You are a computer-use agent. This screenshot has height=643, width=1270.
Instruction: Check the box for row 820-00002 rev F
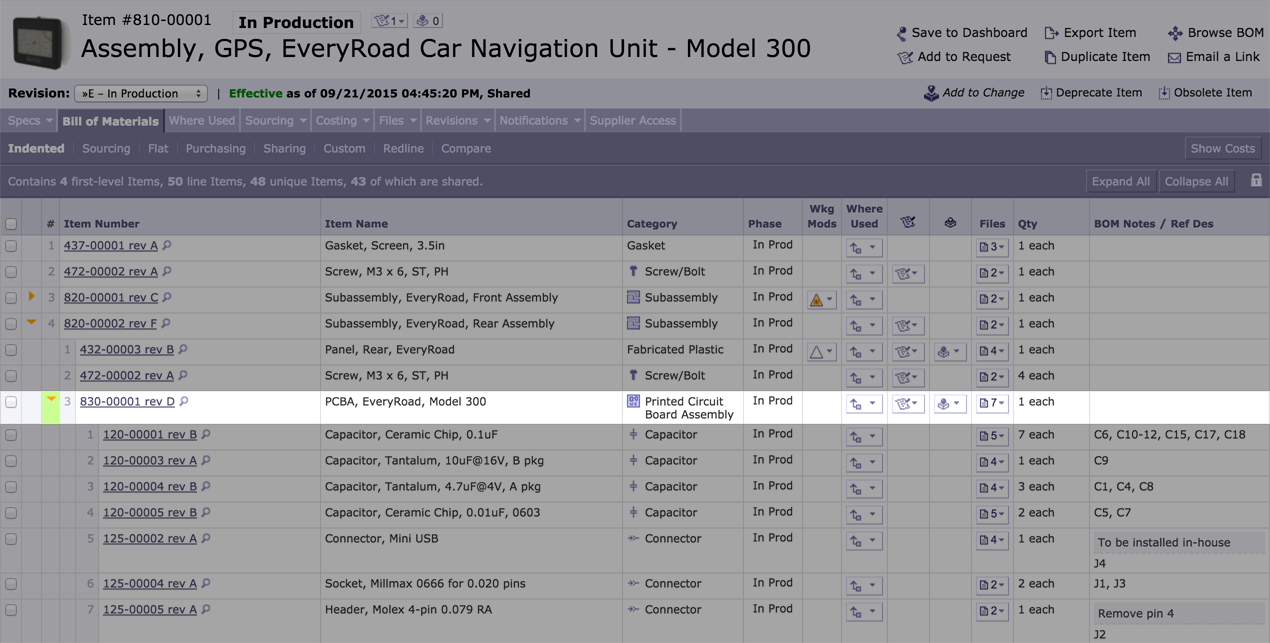(11, 324)
